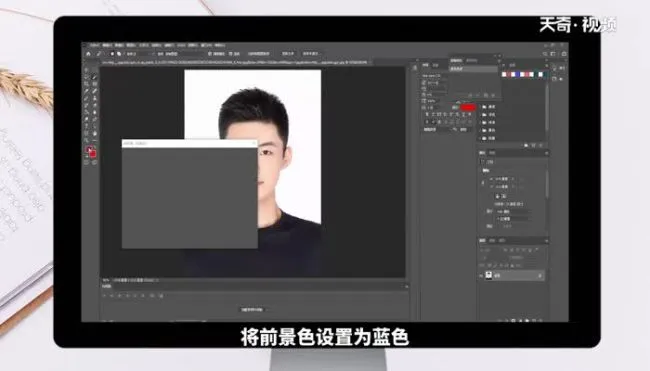Switch to the Paths tab
The width and height of the screenshot is (650, 371).
click(x=502, y=241)
